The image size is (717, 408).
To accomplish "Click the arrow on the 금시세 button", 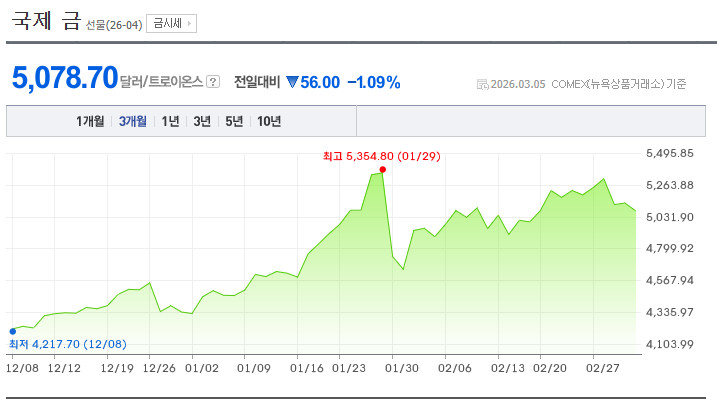I will click(x=190, y=23).
